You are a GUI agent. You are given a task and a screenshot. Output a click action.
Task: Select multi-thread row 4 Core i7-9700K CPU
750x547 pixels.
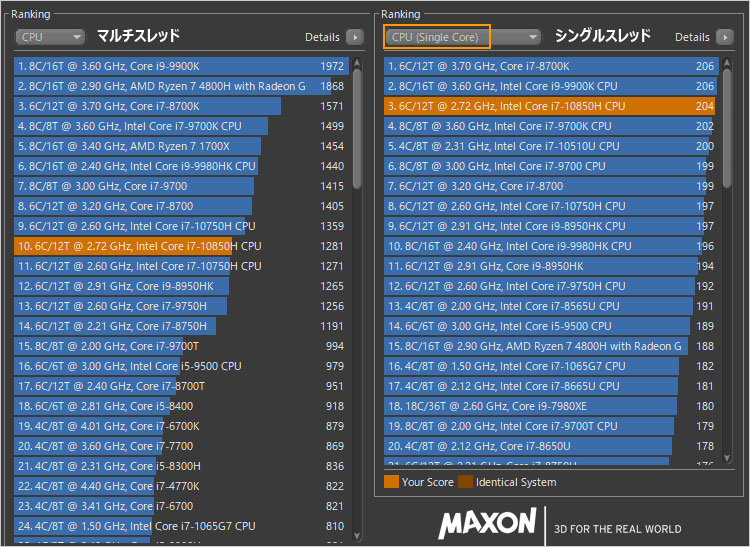(x=182, y=126)
